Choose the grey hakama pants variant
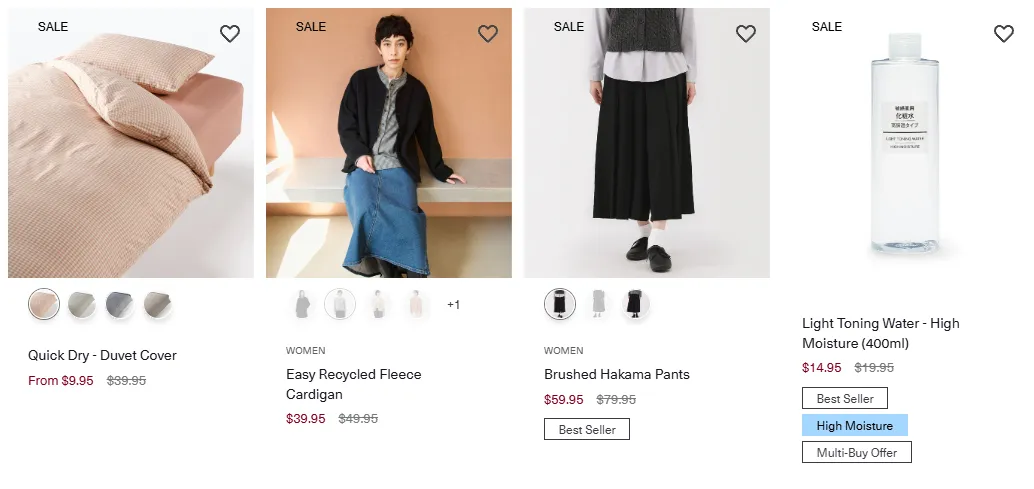Viewport: 1034px width, 489px height. pyautogui.click(x=597, y=304)
